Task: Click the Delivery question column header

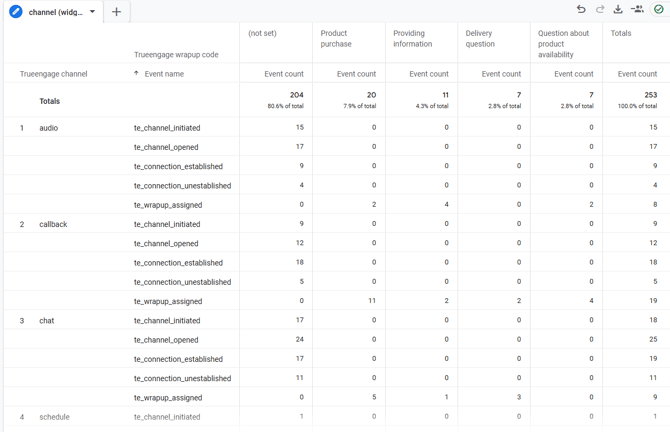Action: [x=480, y=39]
